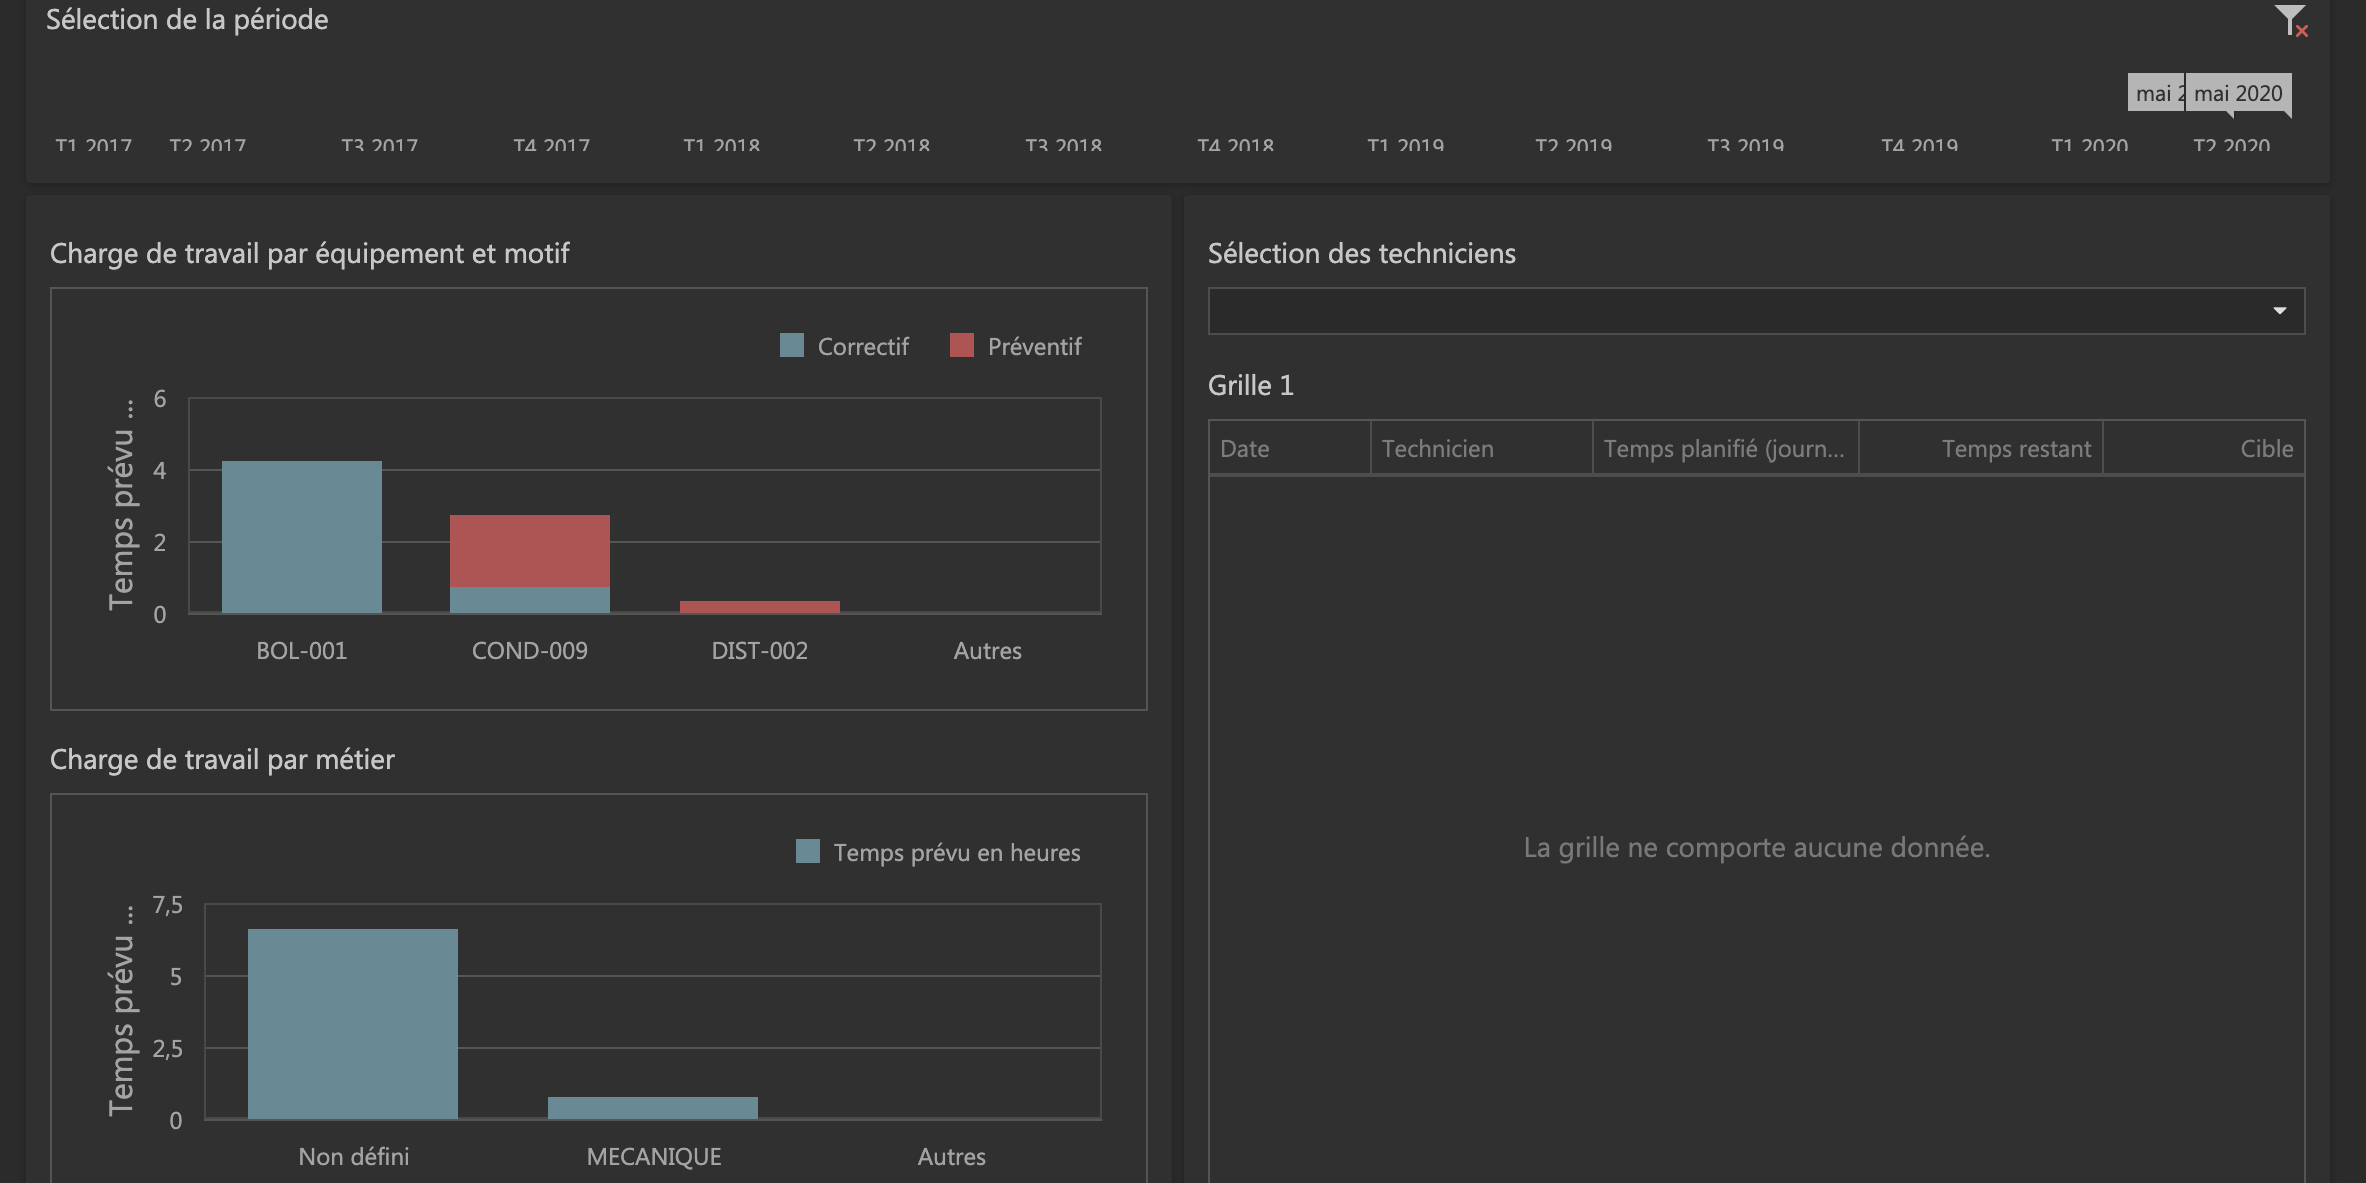
Task: Click the COND-009 axis label
Action: point(530,651)
